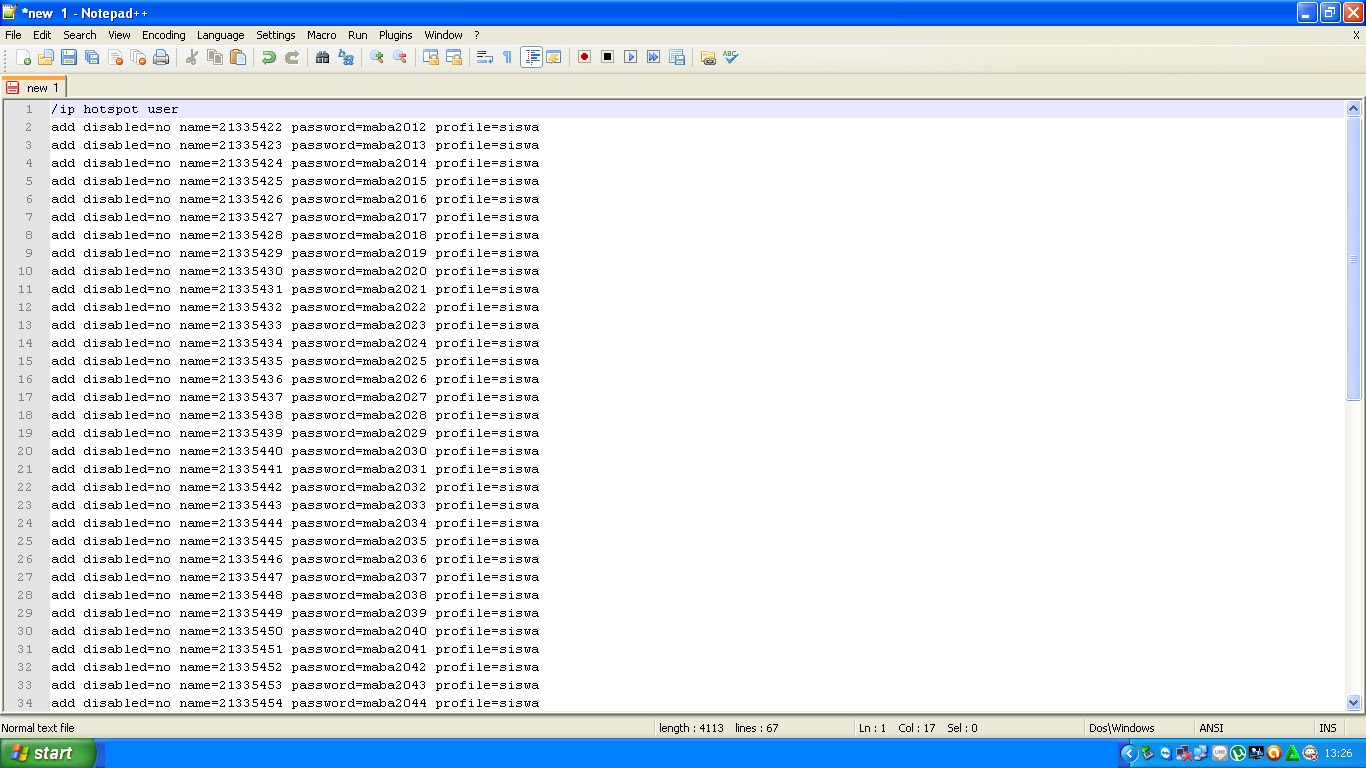1366x768 pixels.
Task: Zoom in using the magnifier plus icon
Action: click(x=376, y=58)
